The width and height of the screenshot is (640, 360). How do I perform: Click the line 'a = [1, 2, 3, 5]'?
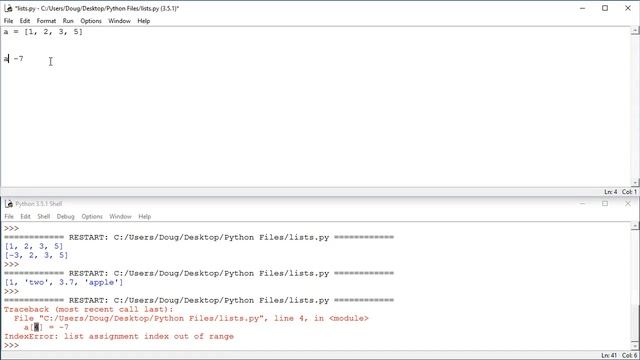[x=43, y=32]
